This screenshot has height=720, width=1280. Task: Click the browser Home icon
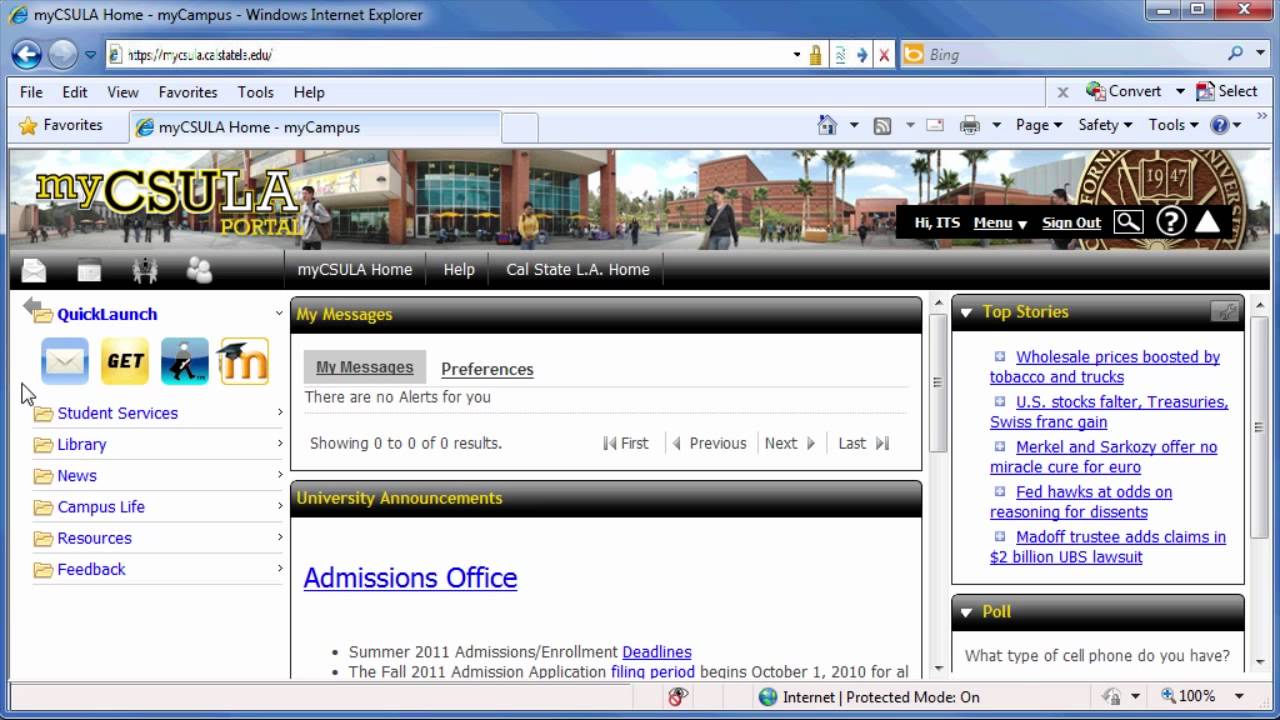827,125
